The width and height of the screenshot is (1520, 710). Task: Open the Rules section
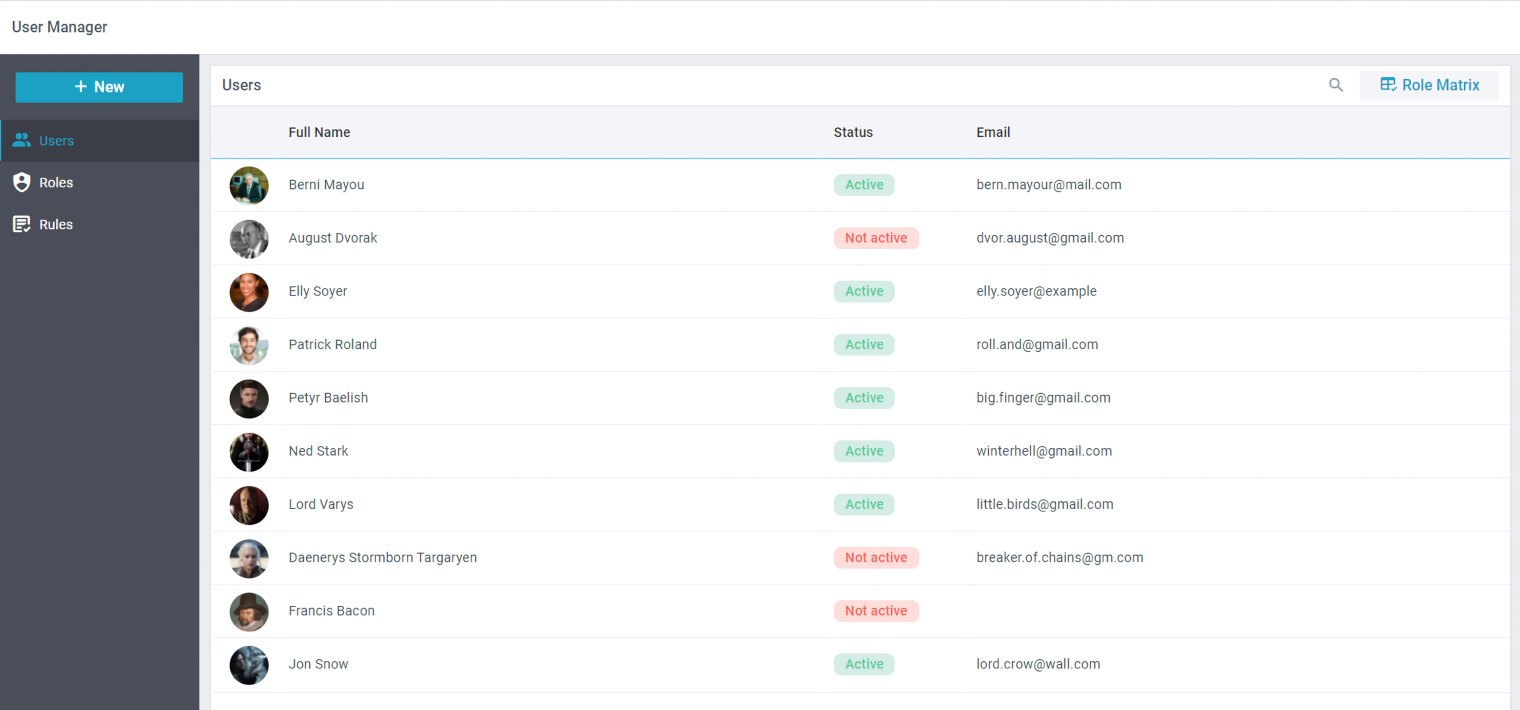[x=56, y=225]
